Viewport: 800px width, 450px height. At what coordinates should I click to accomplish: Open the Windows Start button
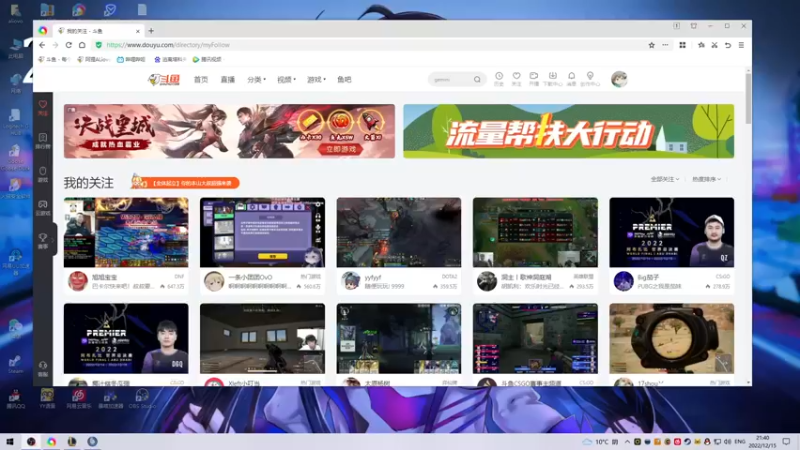[x=10, y=441]
